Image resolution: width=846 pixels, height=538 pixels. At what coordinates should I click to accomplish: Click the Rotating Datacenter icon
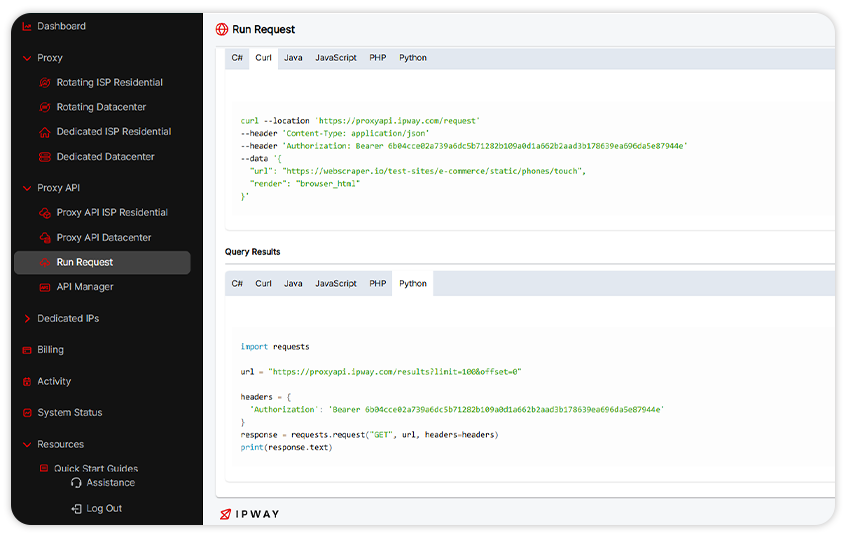coord(45,107)
